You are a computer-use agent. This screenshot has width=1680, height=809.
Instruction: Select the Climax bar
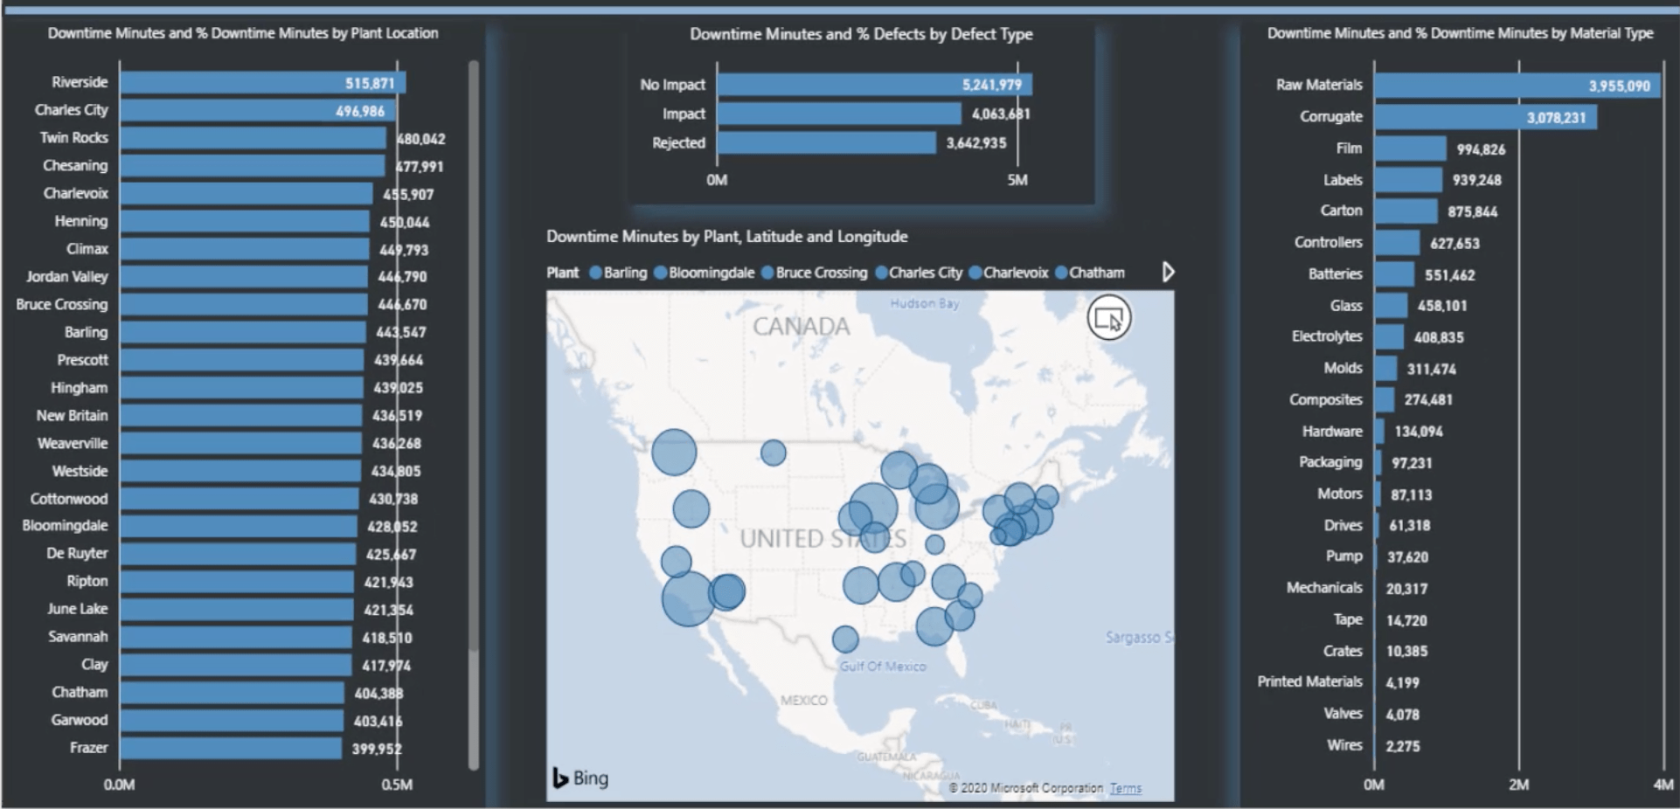tap(245, 249)
